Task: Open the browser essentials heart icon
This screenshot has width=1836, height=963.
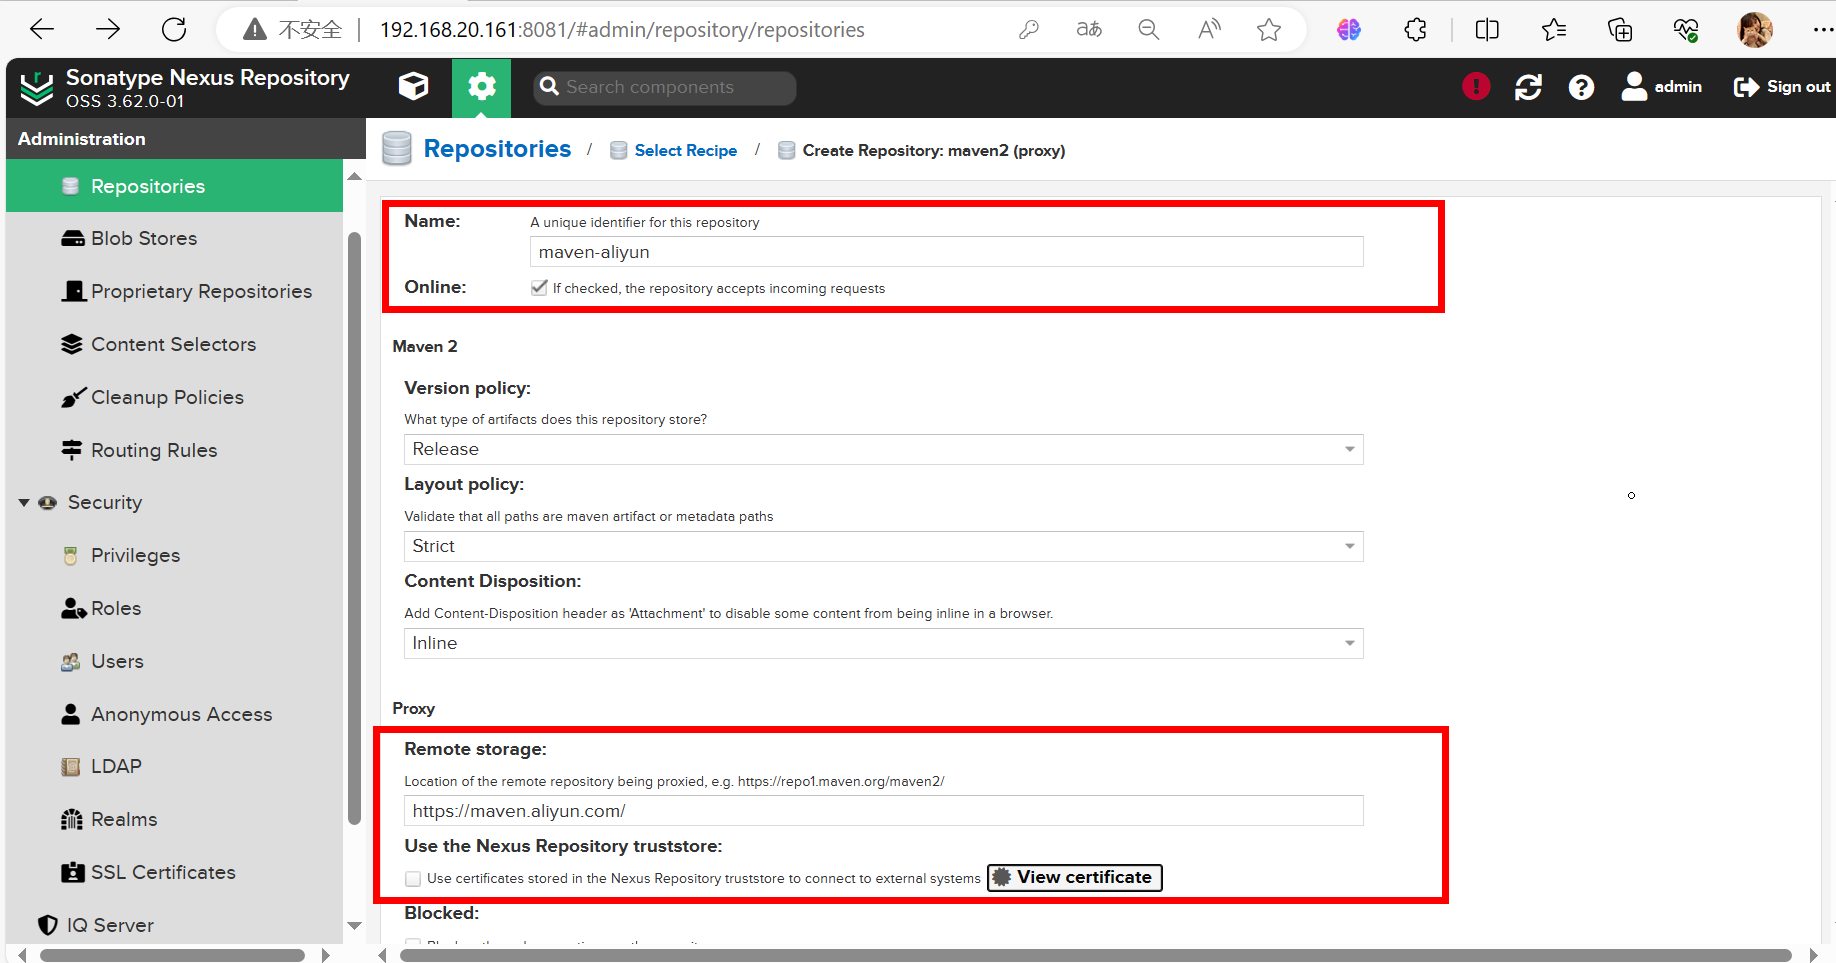Action: click(x=1686, y=30)
